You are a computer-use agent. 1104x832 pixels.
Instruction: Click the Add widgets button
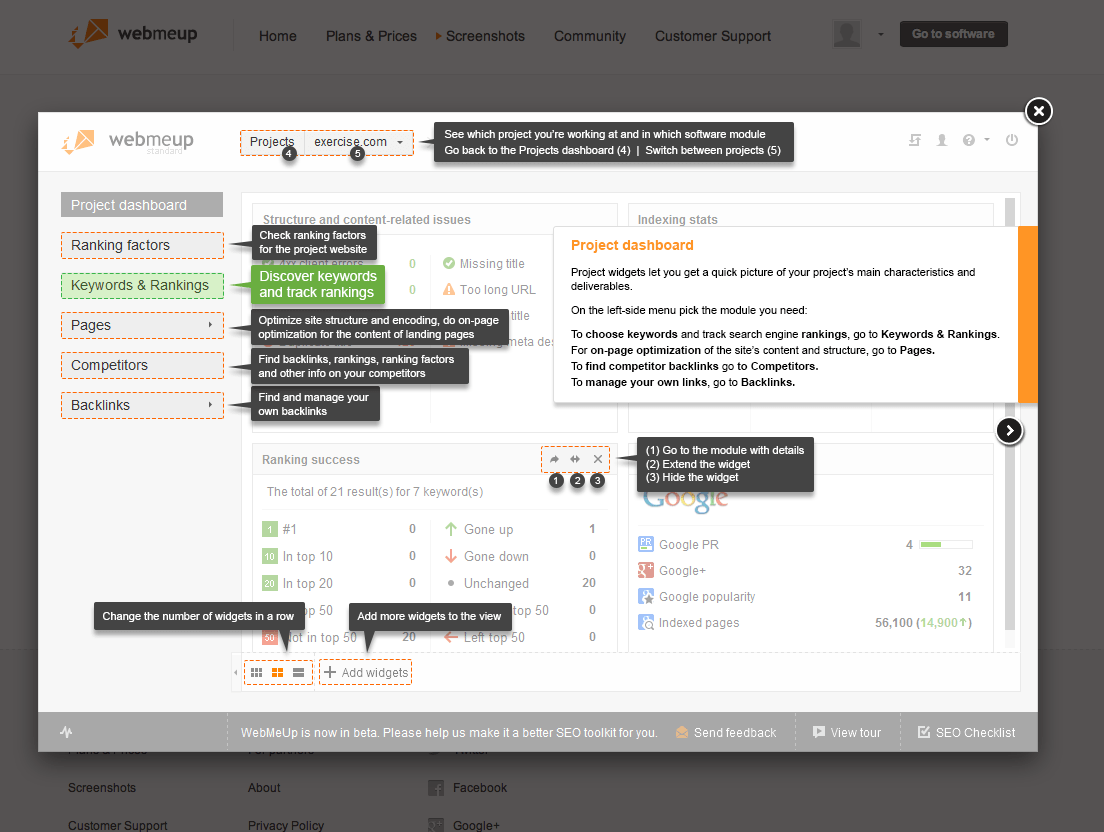coord(365,673)
